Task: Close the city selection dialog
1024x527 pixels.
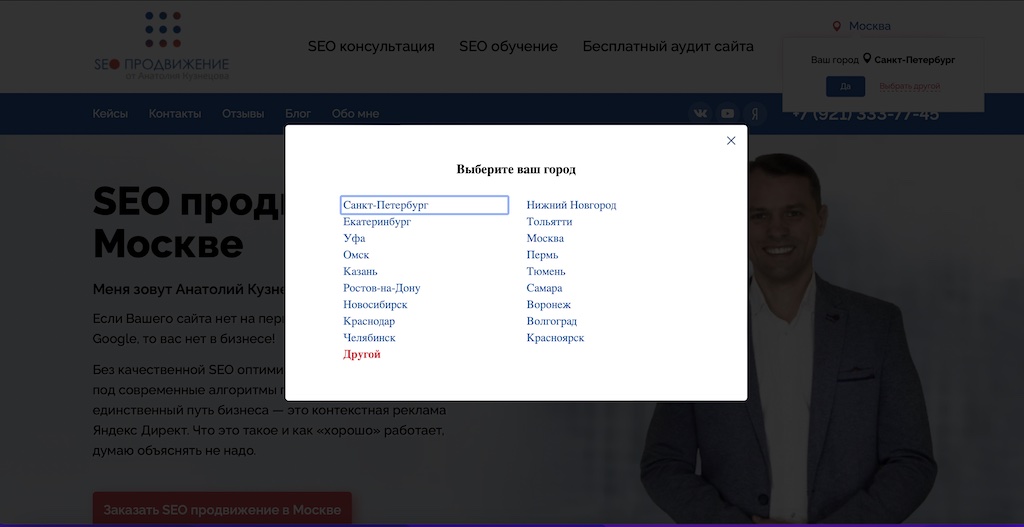Action: 731,140
